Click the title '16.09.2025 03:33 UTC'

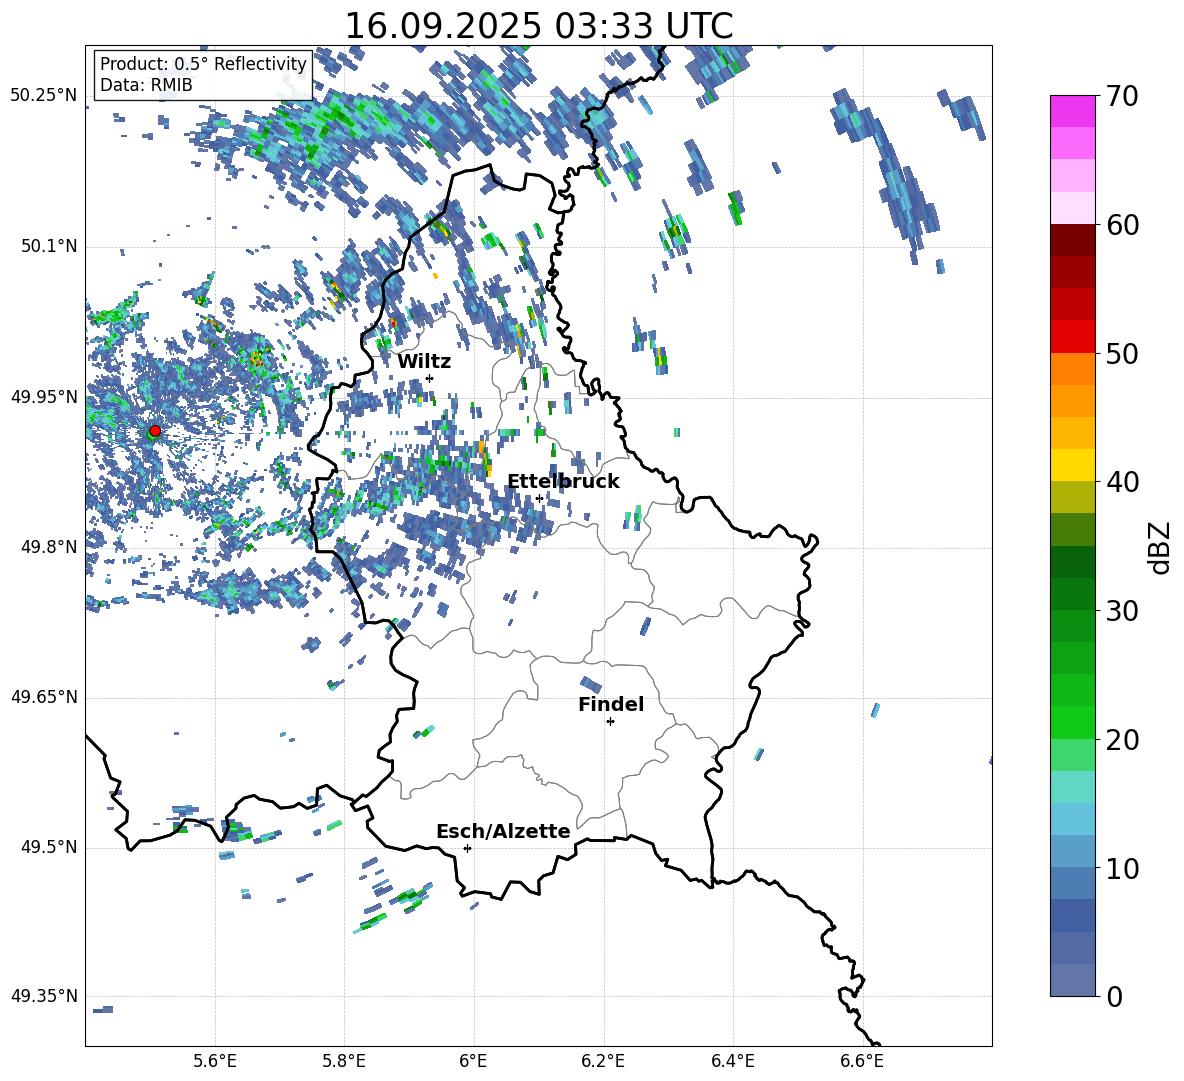tap(539, 26)
